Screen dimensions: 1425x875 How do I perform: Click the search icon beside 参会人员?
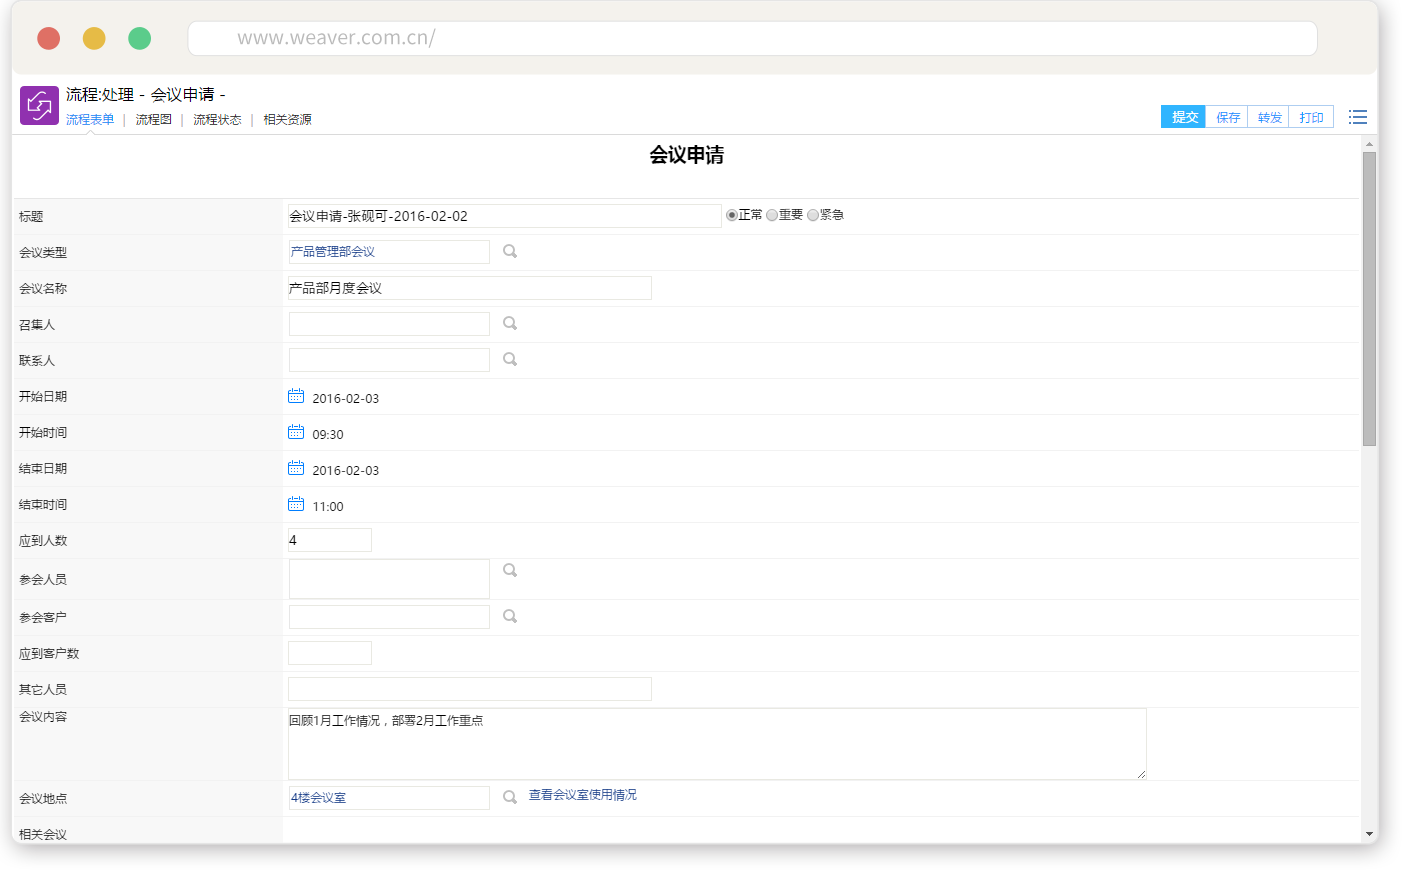coord(510,571)
